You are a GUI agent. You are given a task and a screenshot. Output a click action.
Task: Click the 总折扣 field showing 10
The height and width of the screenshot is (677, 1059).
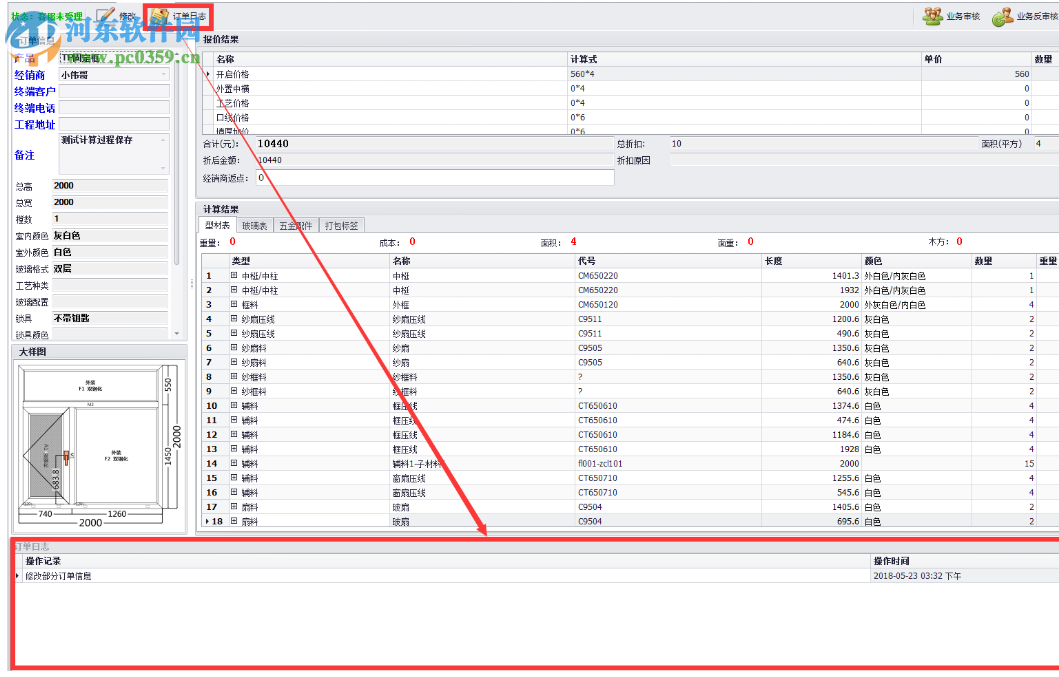tap(823, 144)
